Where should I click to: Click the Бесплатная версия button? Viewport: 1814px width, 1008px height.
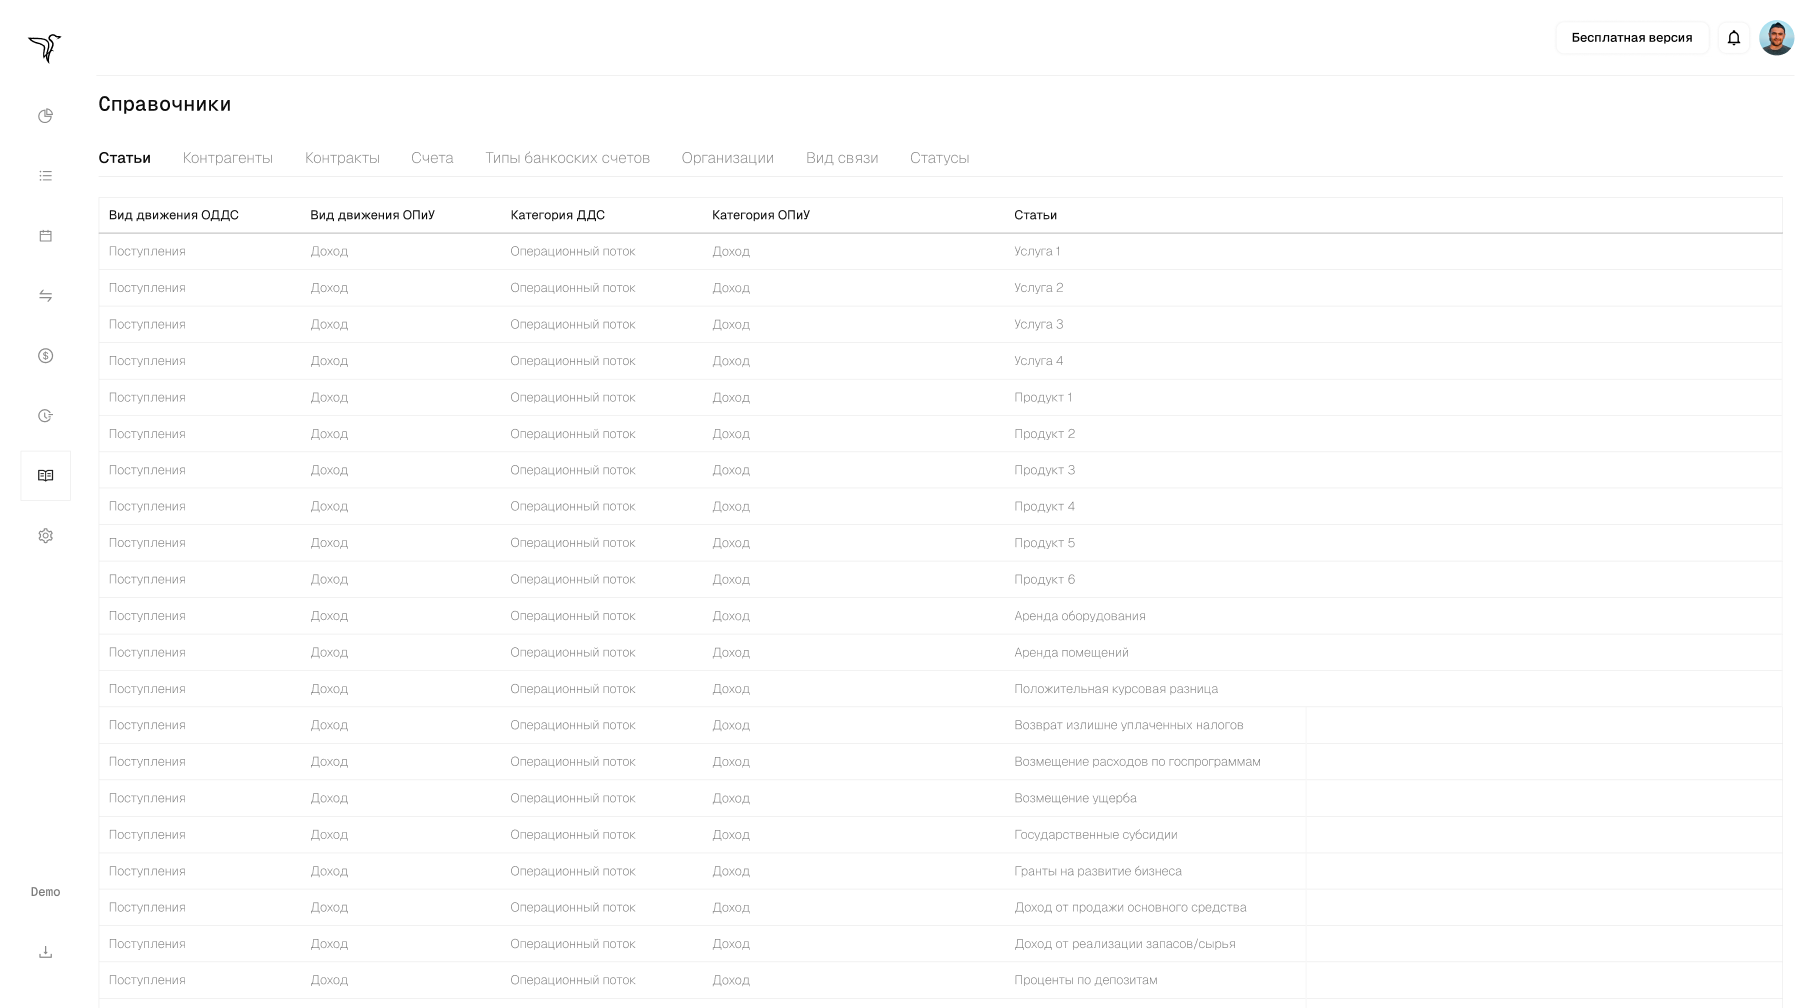(x=1631, y=38)
